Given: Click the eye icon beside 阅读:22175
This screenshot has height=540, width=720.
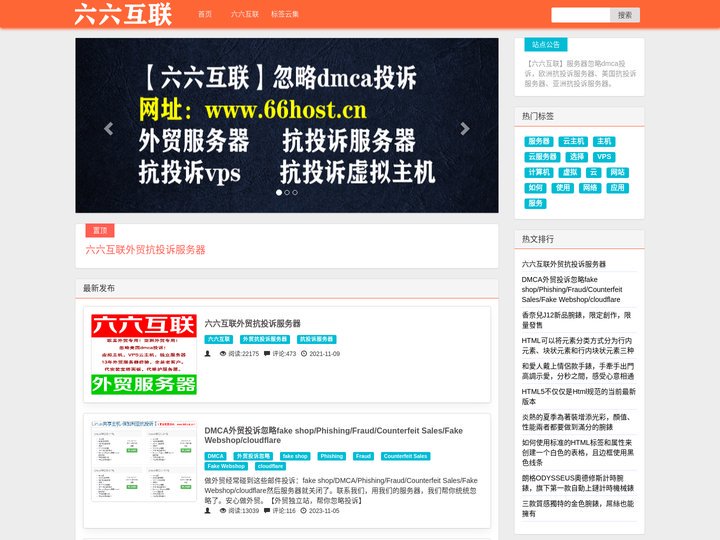Looking at the screenshot, I should click(x=223, y=354).
